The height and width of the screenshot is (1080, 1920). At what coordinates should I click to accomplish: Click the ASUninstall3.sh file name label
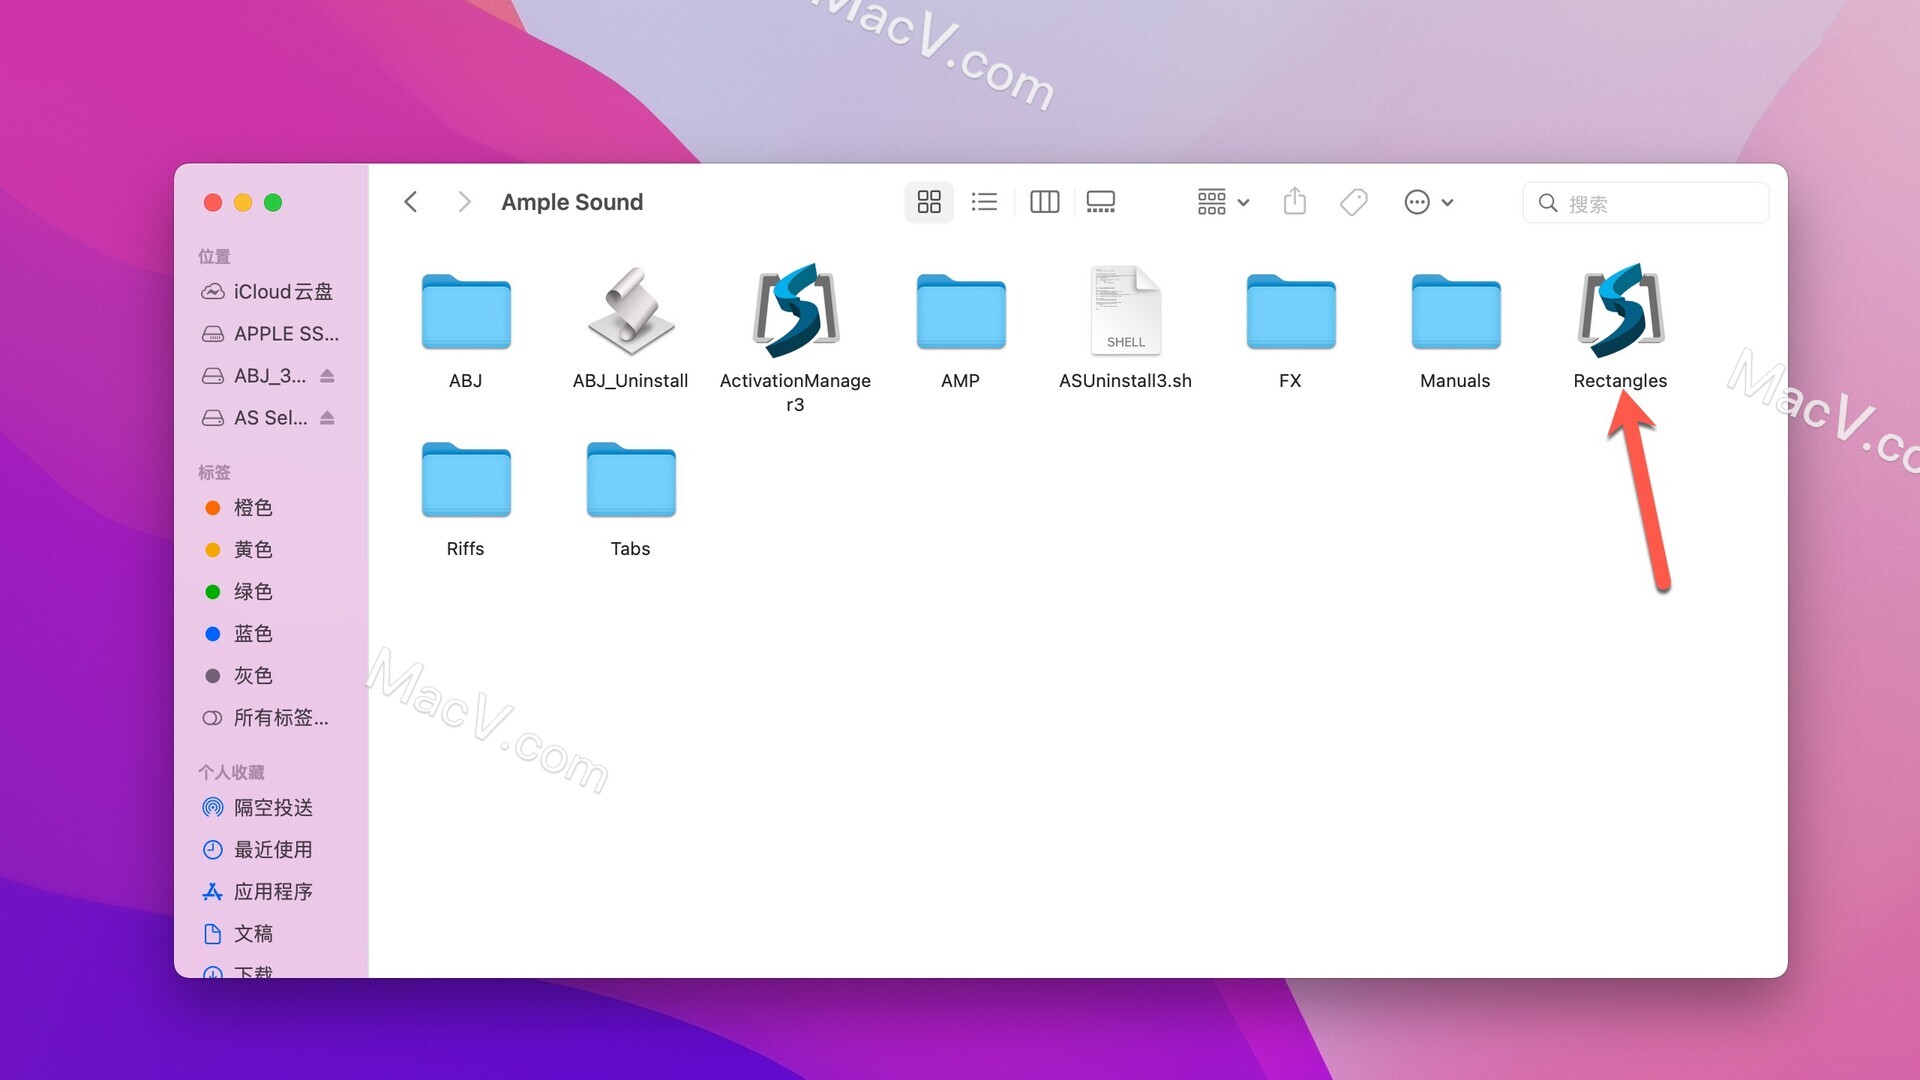pos(1126,381)
